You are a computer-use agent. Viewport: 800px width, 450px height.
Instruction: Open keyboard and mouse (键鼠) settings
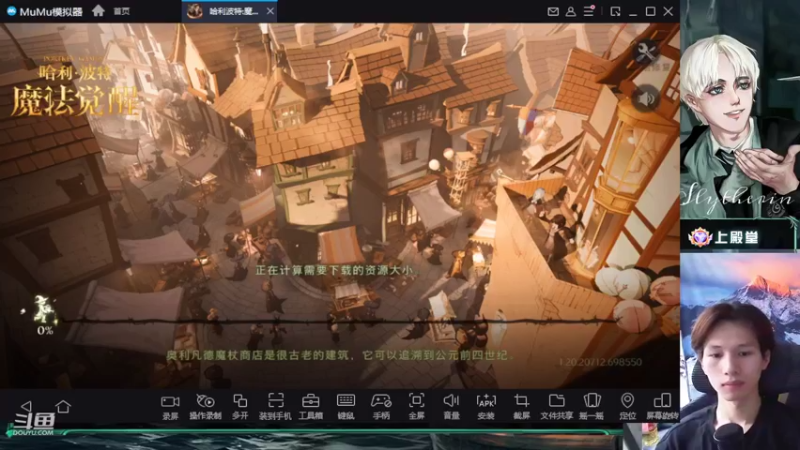[345, 407]
